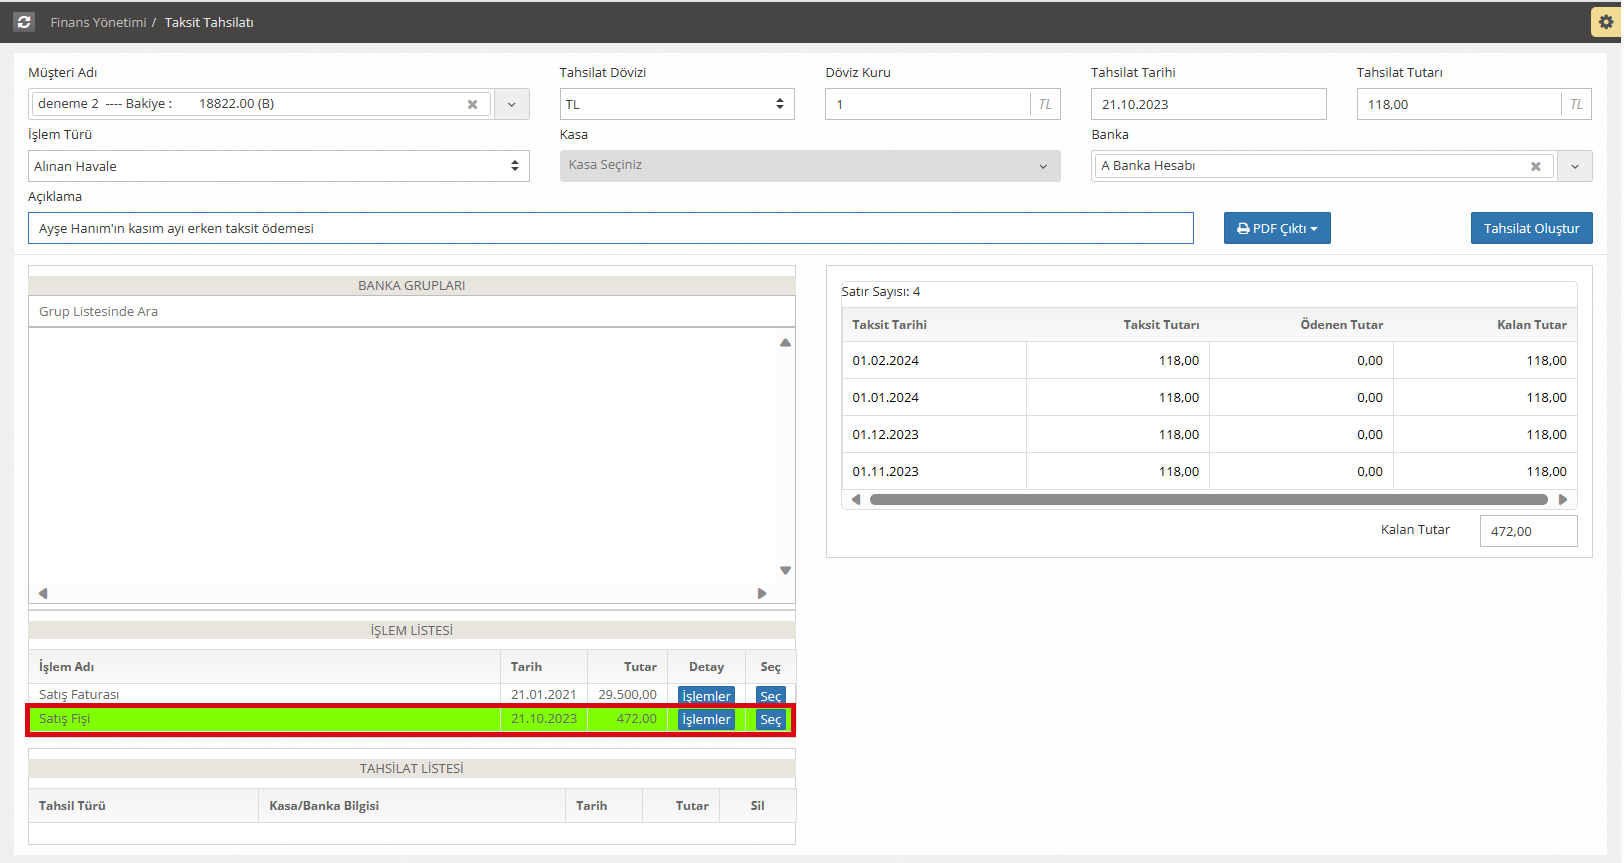The width and height of the screenshot is (1624, 863).
Task: Go to Finans Yönetimi breadcrumb
Action: pos(98,22)
